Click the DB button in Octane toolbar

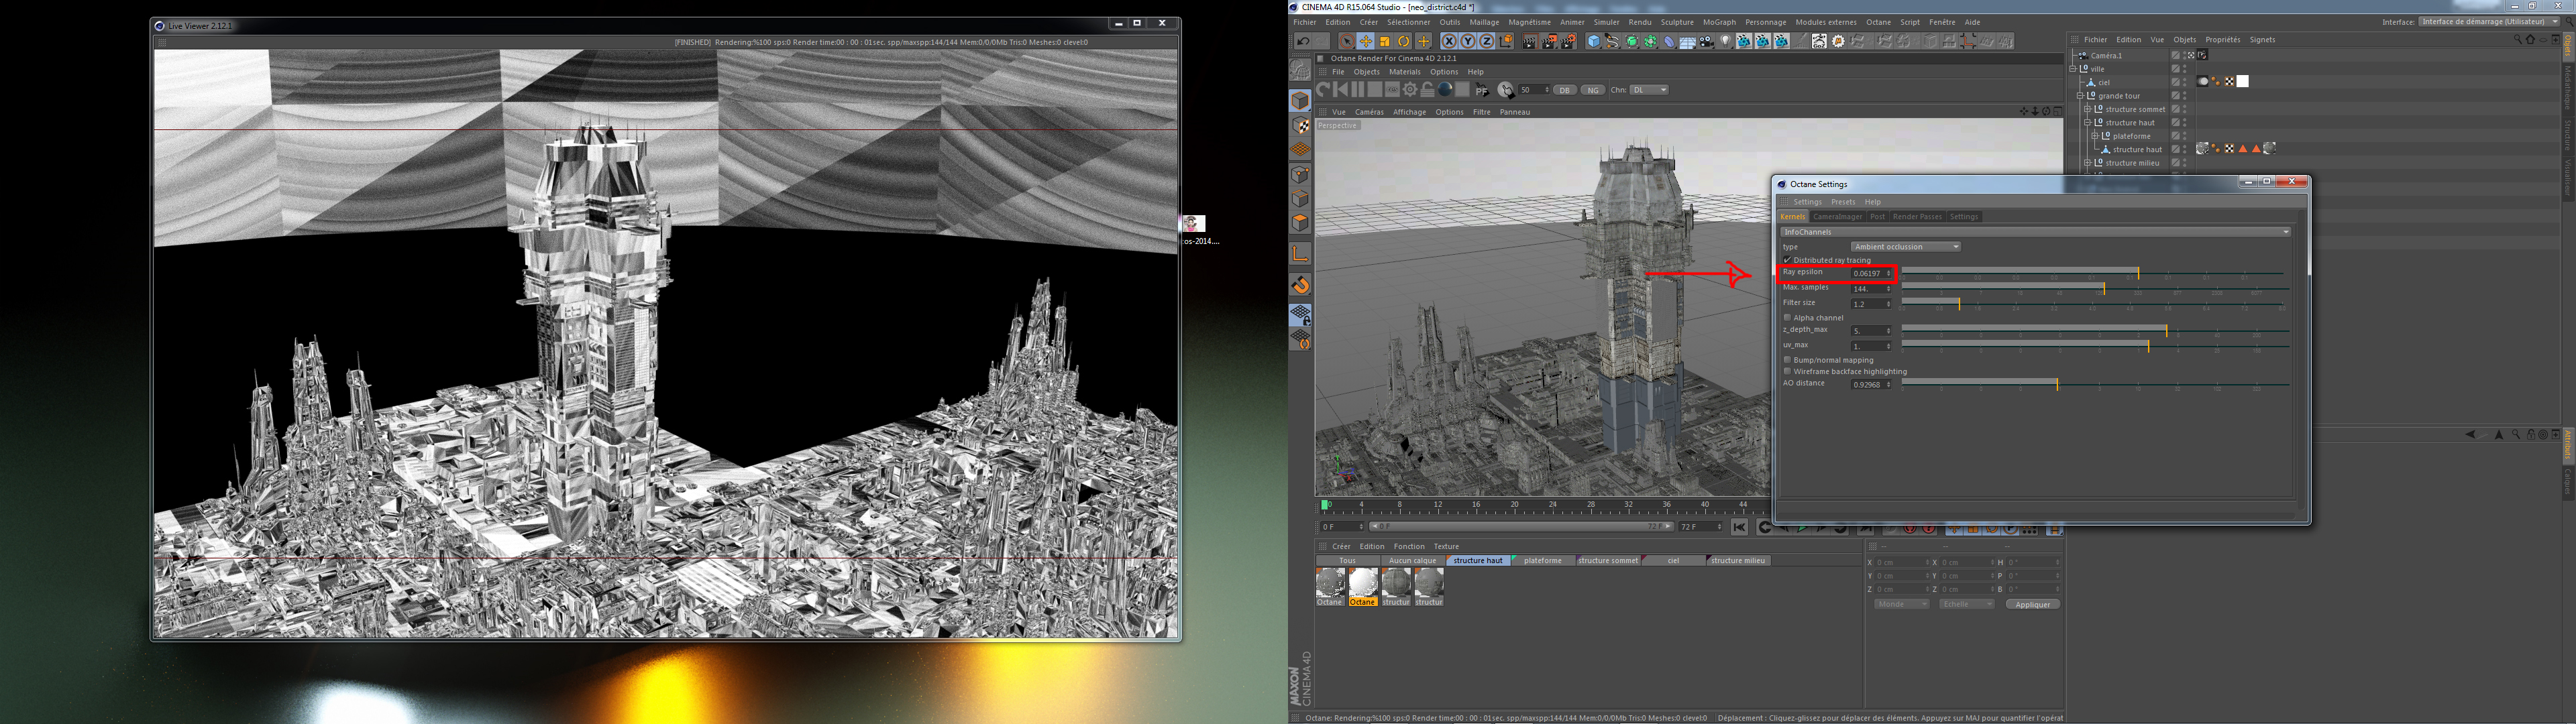click(x=1565, y=90)
